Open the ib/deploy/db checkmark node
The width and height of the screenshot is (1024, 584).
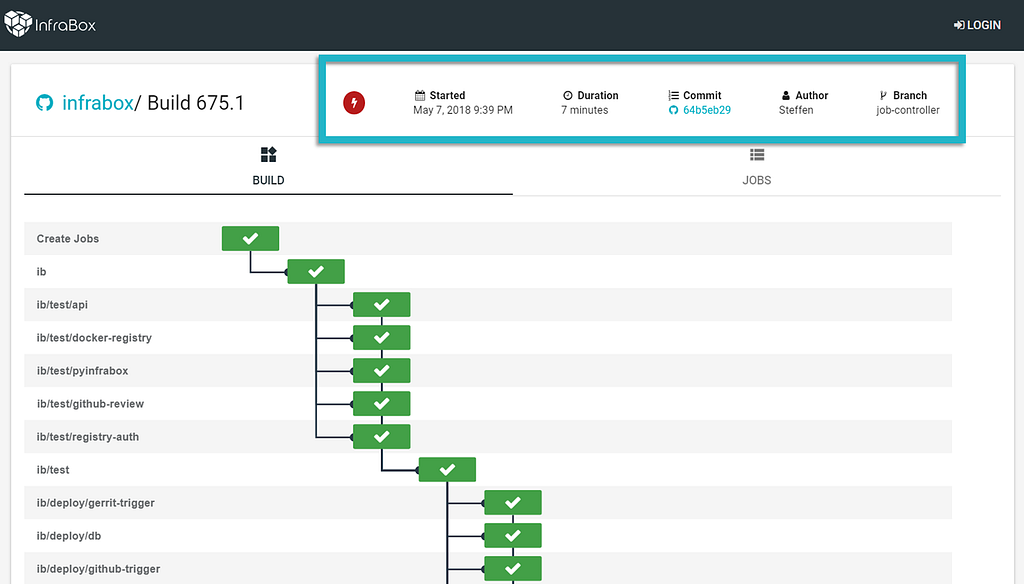513,536
